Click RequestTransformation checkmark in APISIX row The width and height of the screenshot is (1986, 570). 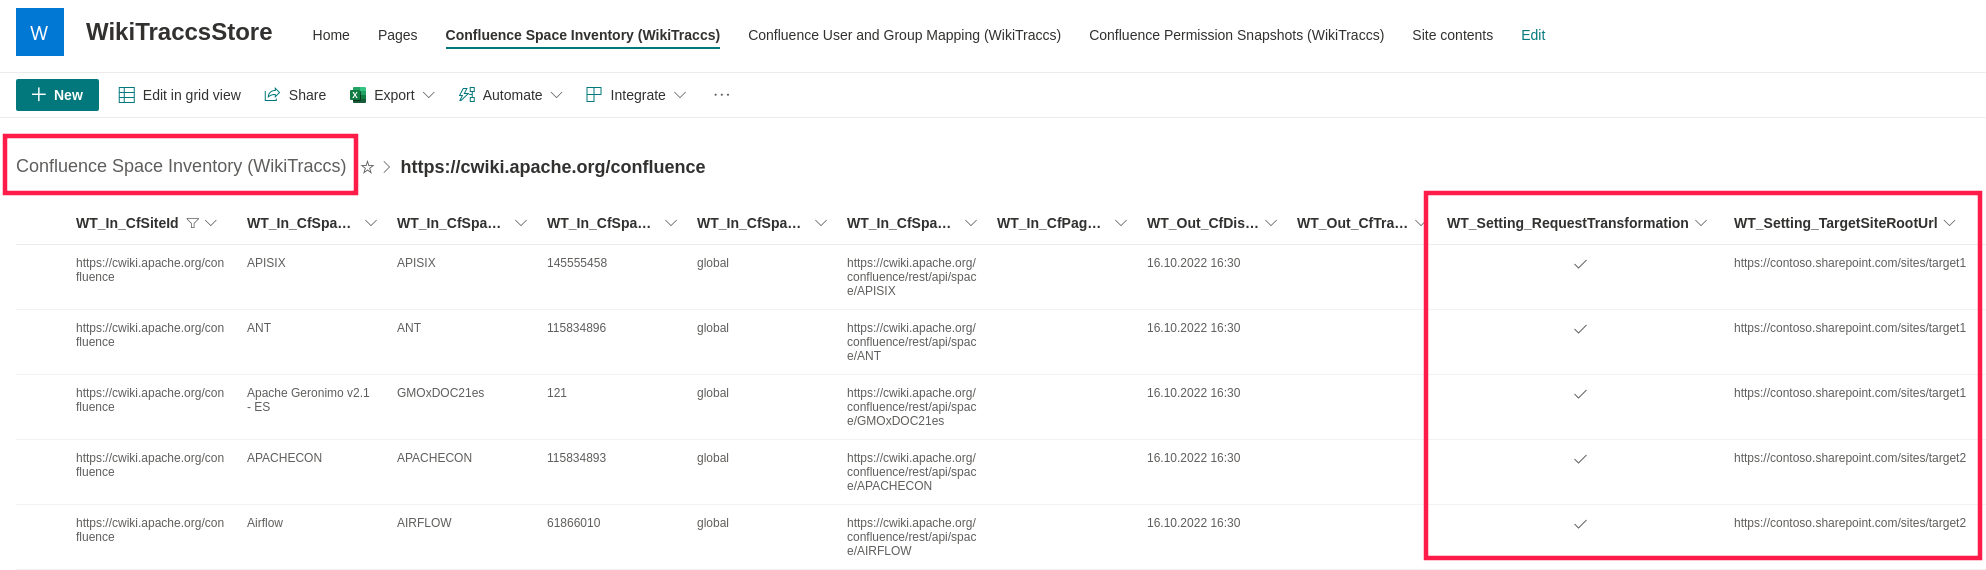click(1580, 264)
